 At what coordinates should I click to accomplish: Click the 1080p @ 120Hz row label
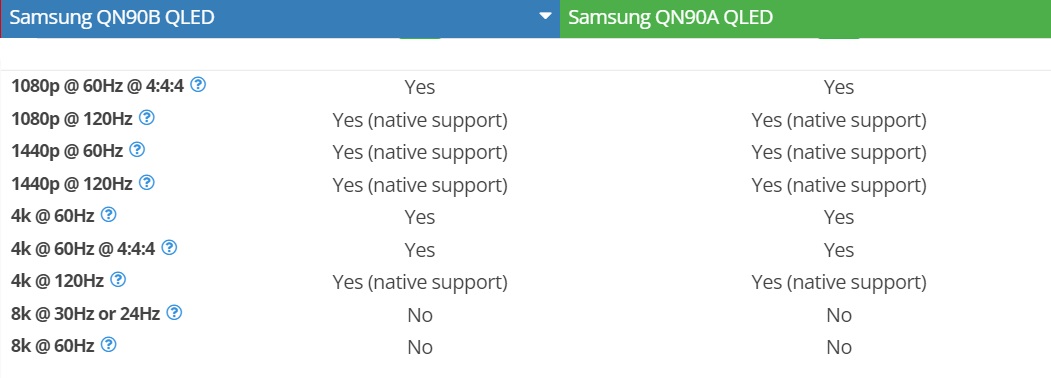[x=72, y=119]
